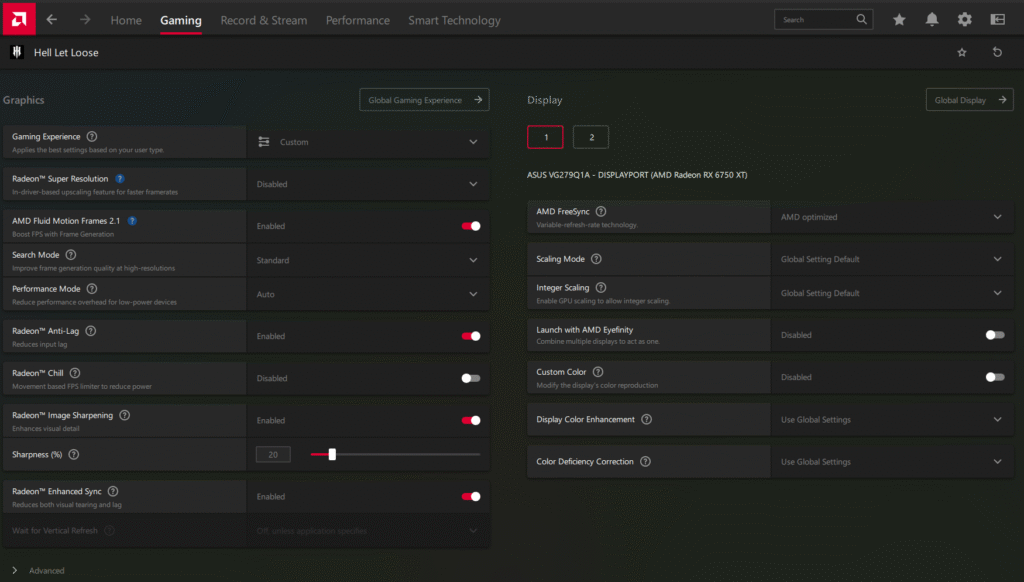Open the Smart Technology tab

click(x=455, y=20)
